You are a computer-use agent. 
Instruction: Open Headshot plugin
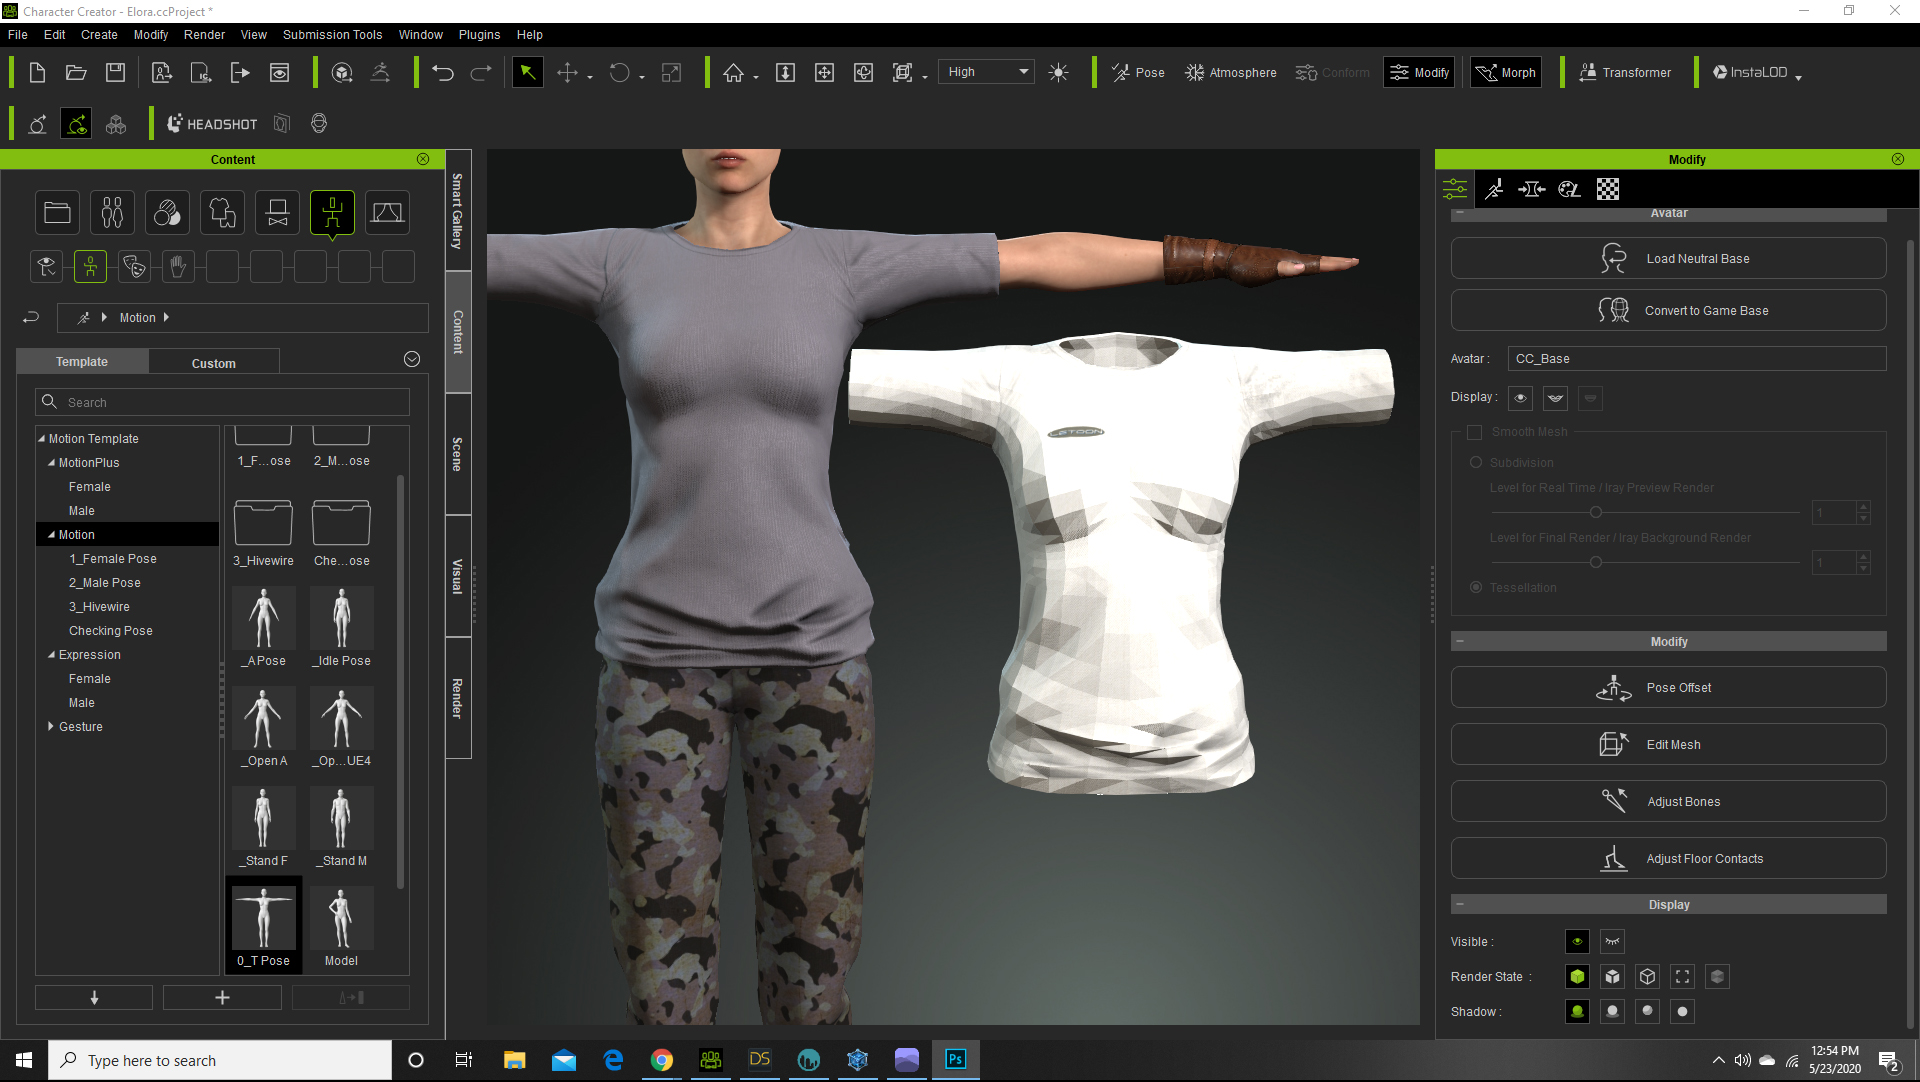[x=212, y=124]
